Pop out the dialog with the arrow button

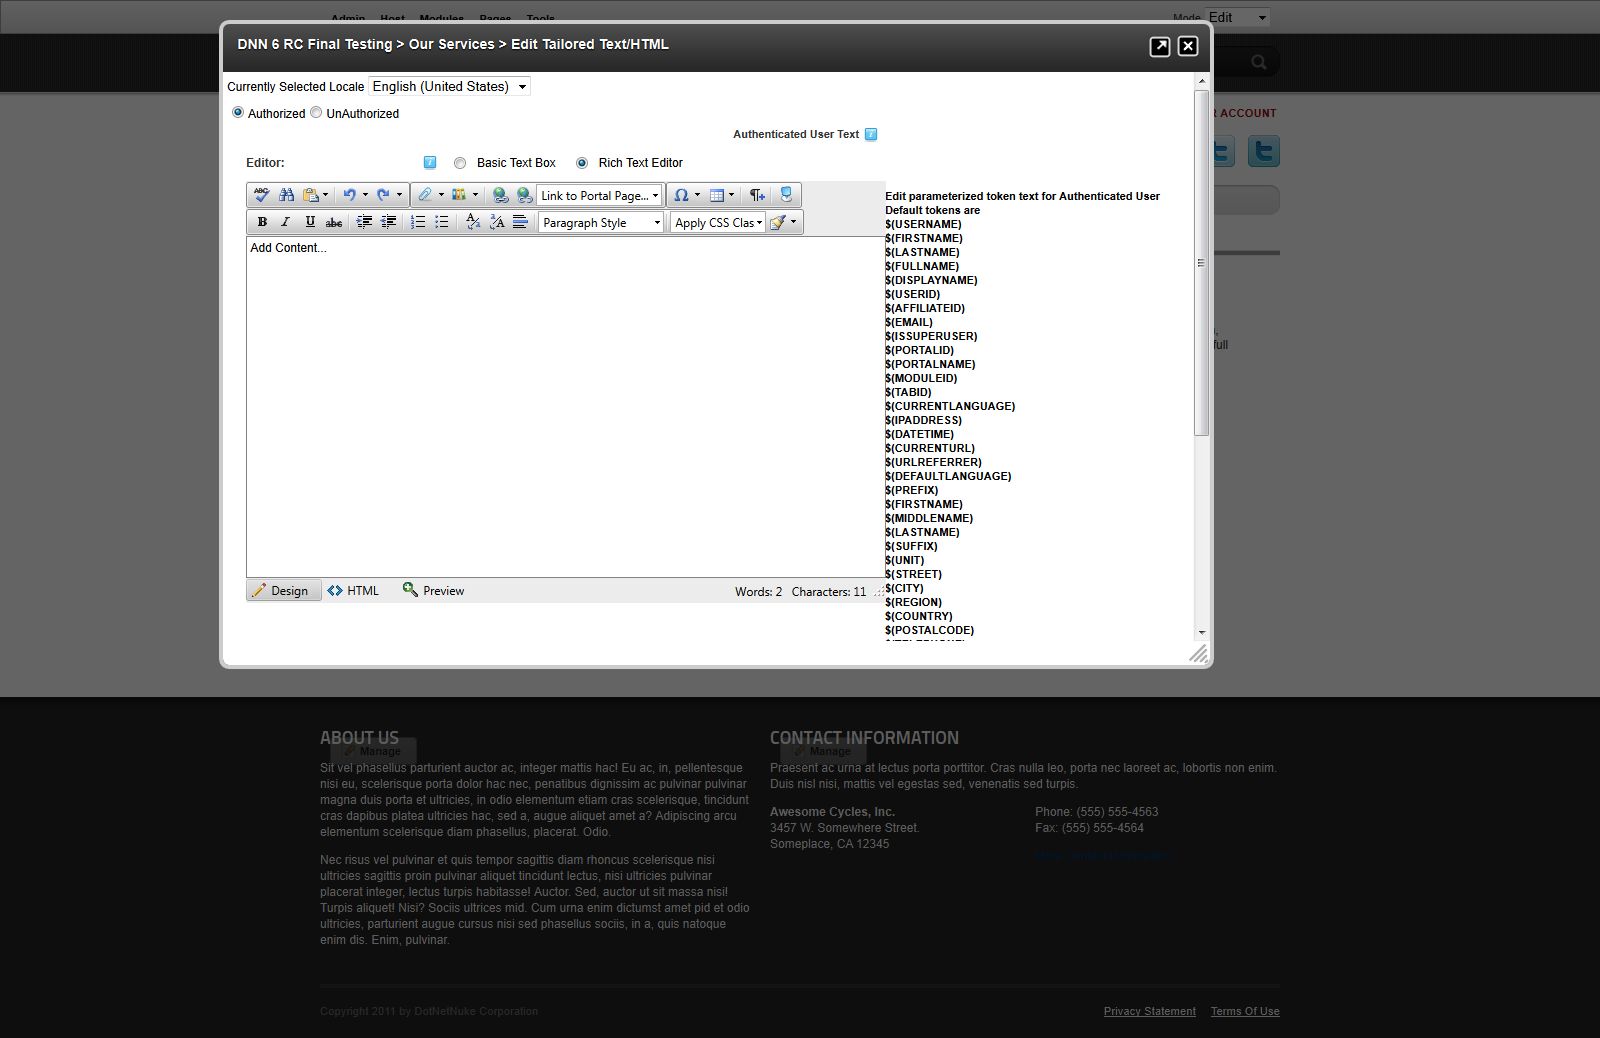click(x=1160, y=46)
